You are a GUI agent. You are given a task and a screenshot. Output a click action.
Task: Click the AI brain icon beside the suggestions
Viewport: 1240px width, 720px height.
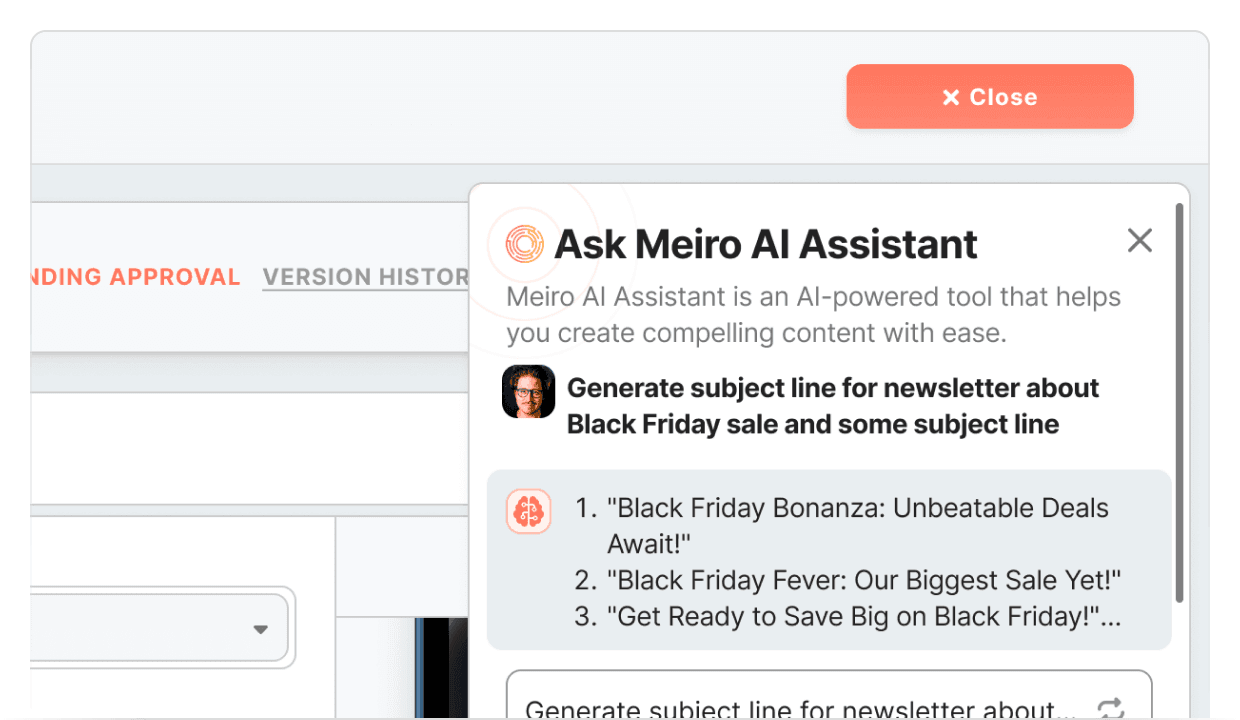[x=528, y=511]
